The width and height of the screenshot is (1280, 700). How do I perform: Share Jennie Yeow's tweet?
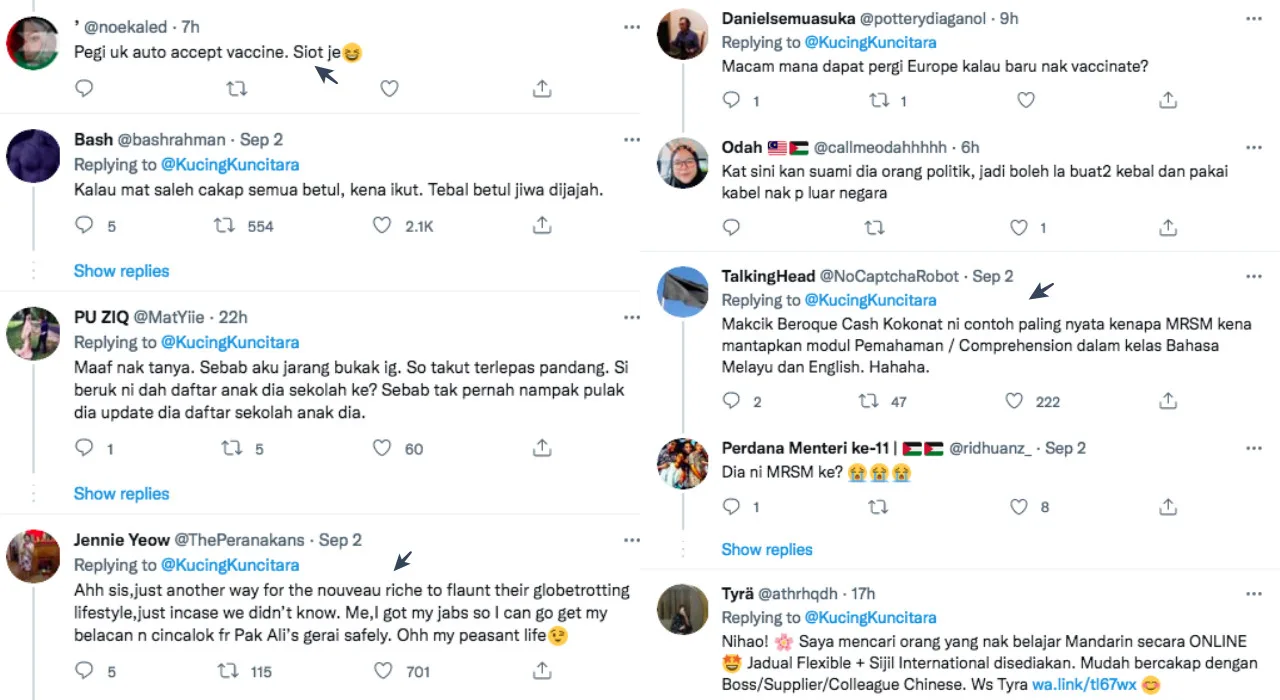(x=542, y=671)
